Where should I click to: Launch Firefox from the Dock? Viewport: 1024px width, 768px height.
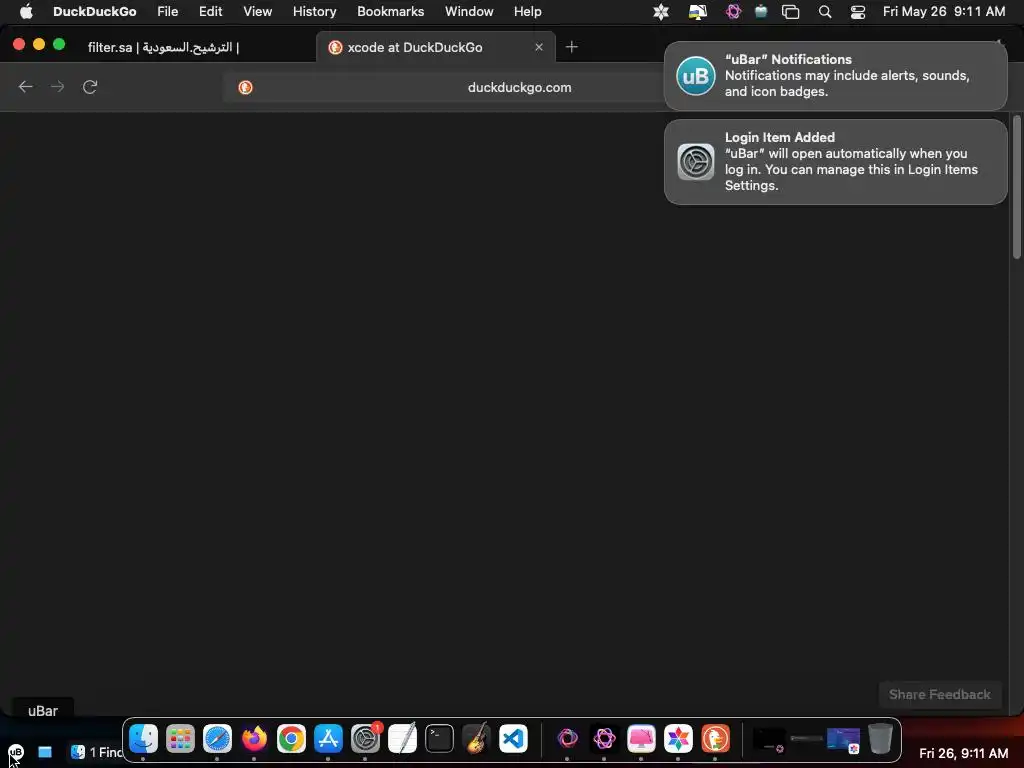pos(254,739)
